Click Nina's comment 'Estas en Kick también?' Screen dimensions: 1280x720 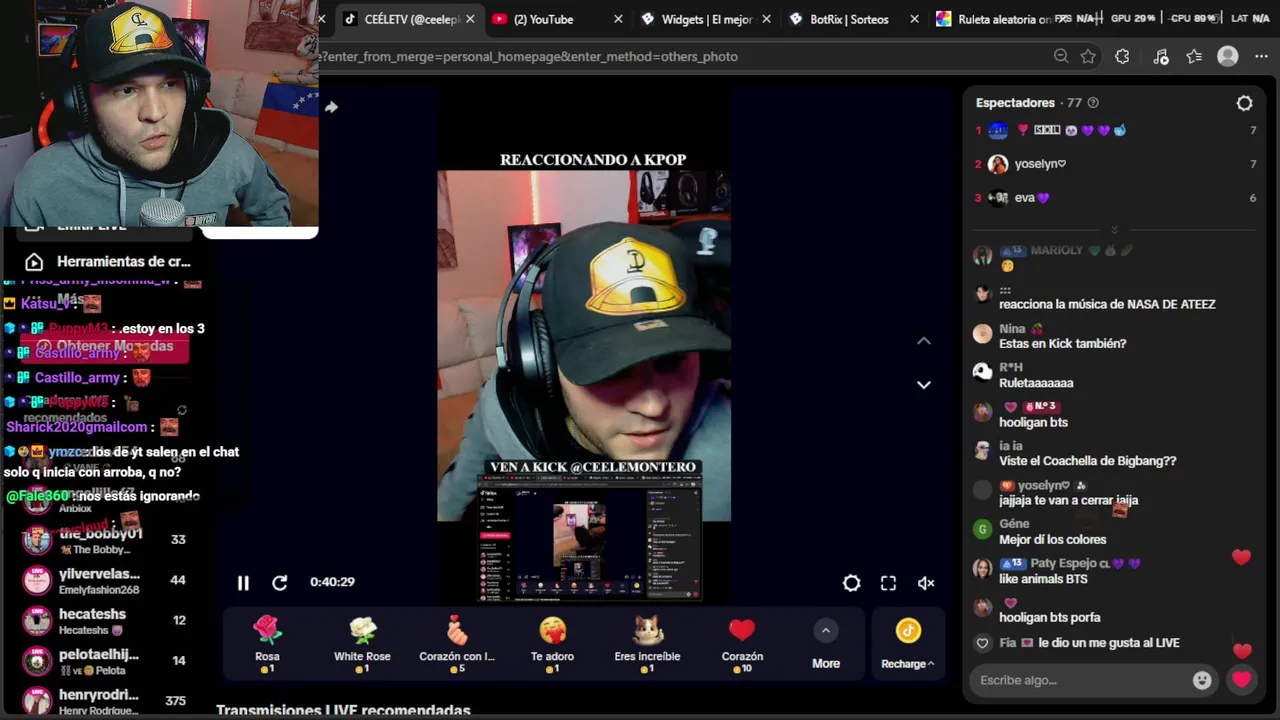(1062, 343)
